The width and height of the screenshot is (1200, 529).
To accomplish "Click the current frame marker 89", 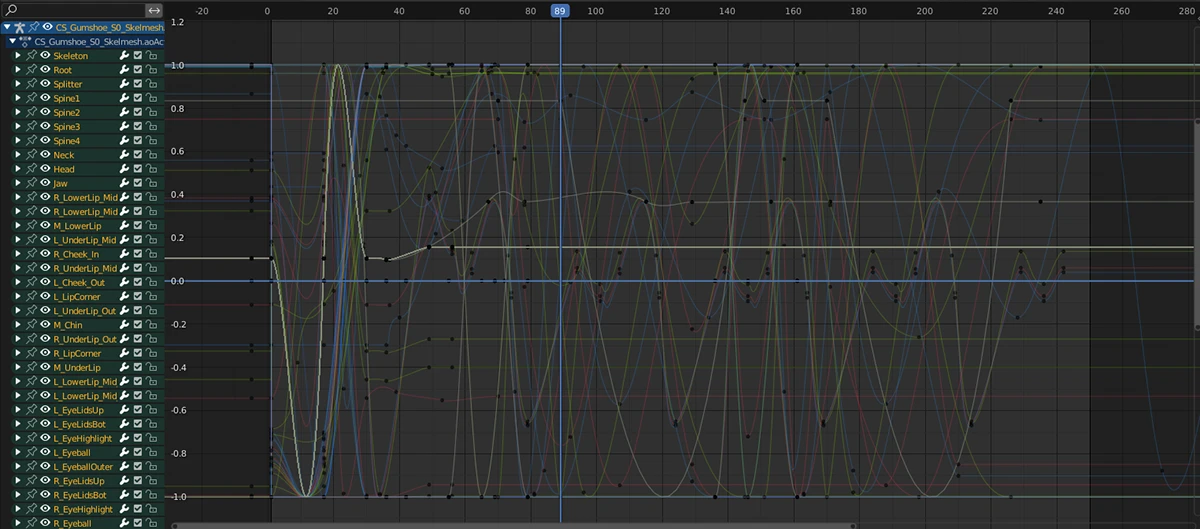I will coord(560,10).
